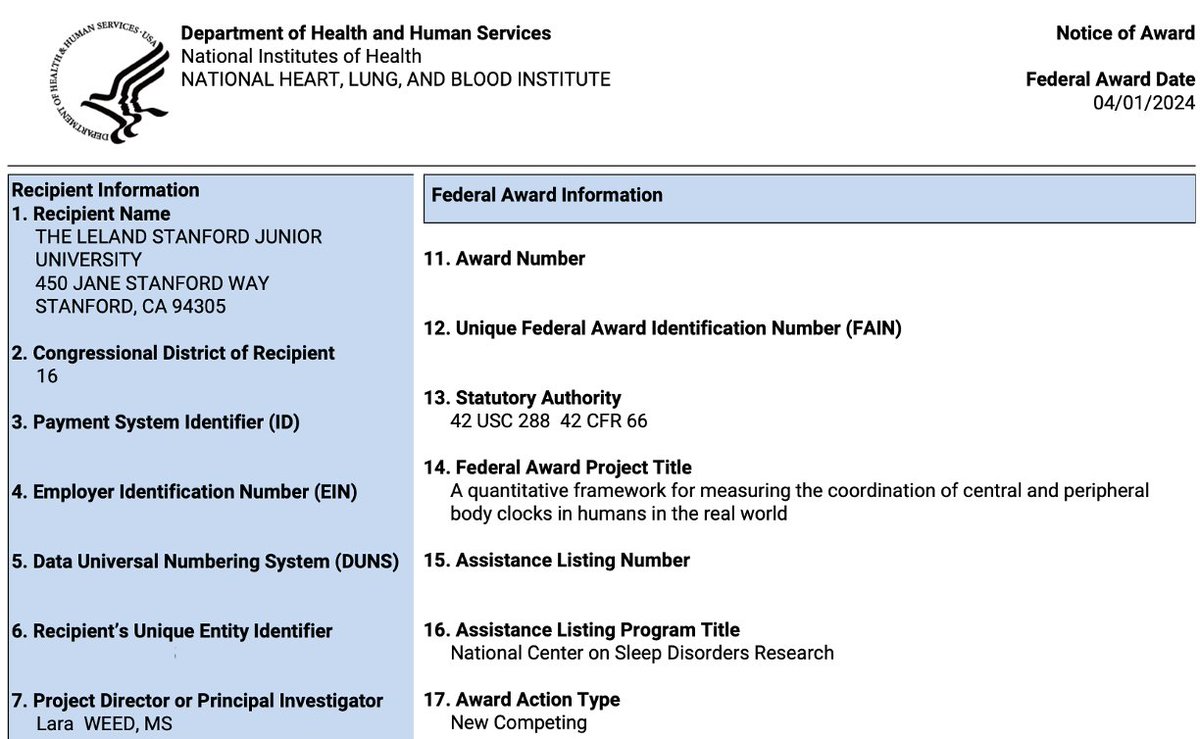This screenshot has height=739, width=1200.
Task: Click '1. Recipient Name' label
Action: (91, 214)
